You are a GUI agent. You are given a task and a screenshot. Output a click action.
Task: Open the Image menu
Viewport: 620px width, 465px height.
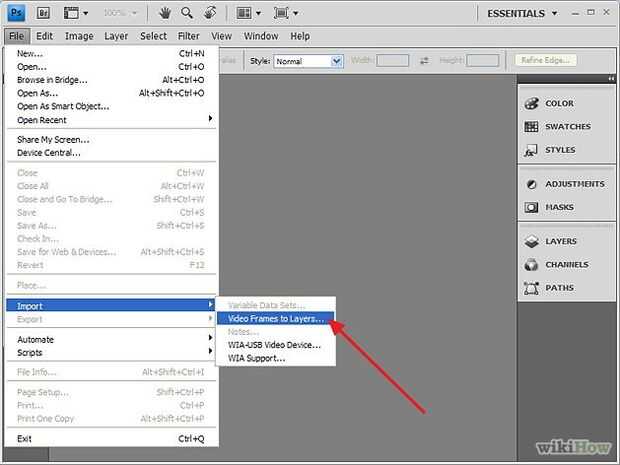click(79, 36)
